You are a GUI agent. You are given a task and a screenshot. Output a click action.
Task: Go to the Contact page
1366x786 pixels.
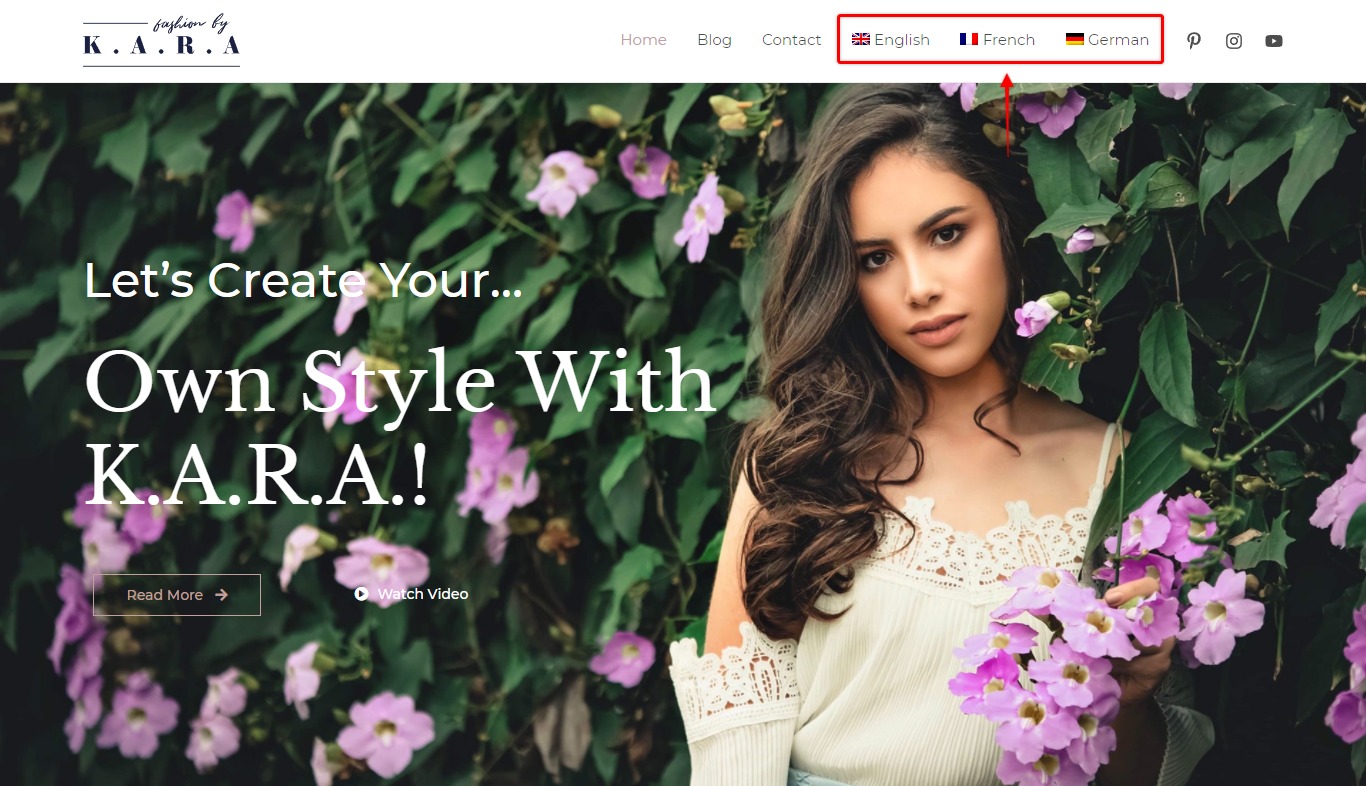pos(791,40)
